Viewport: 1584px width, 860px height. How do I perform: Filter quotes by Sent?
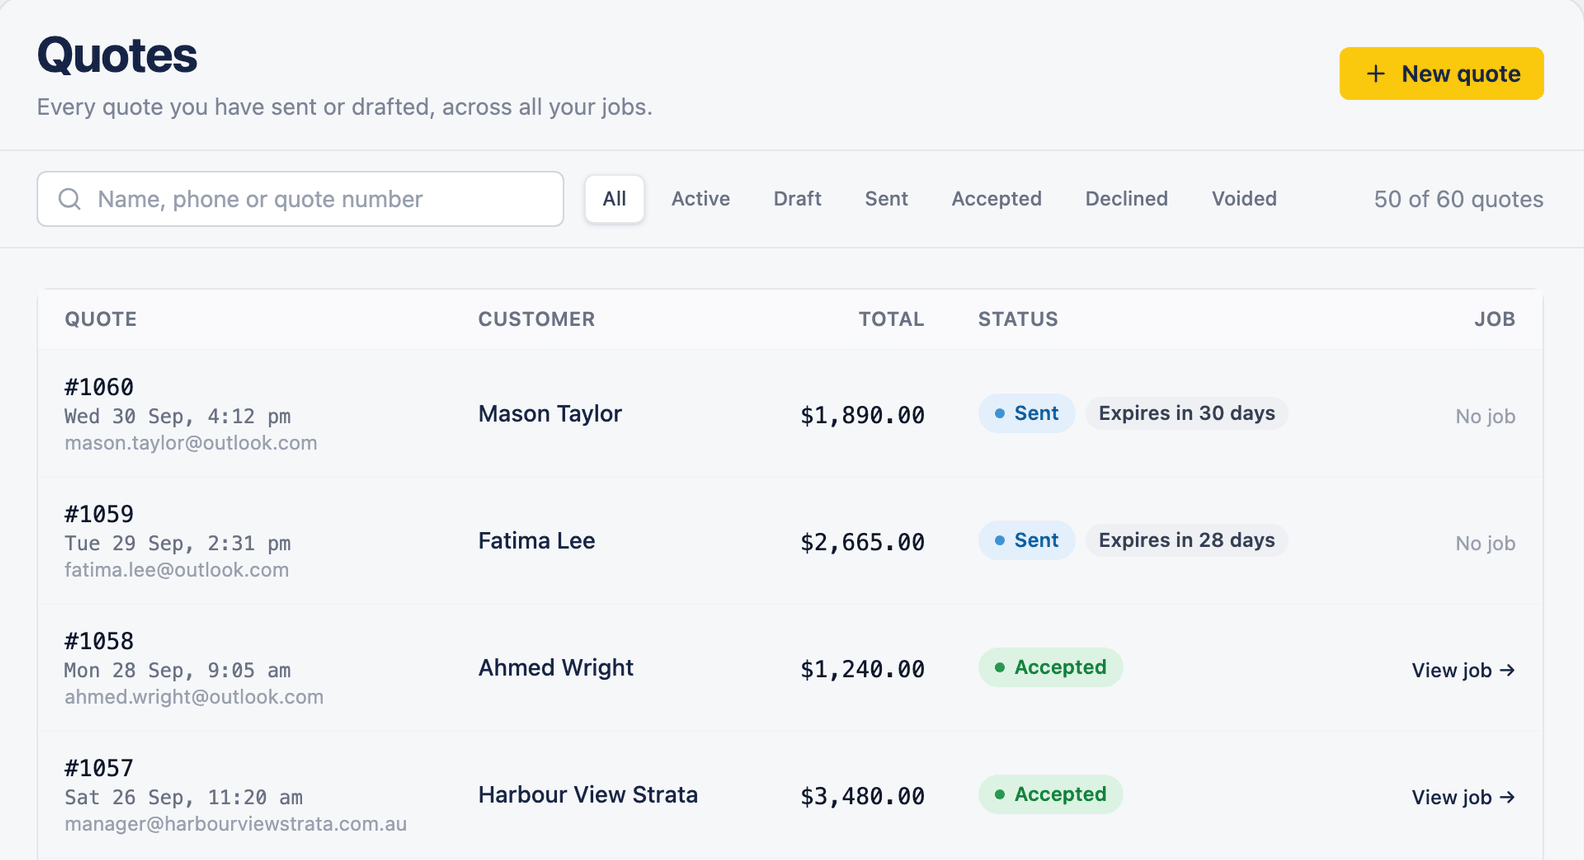coord(886,199)
